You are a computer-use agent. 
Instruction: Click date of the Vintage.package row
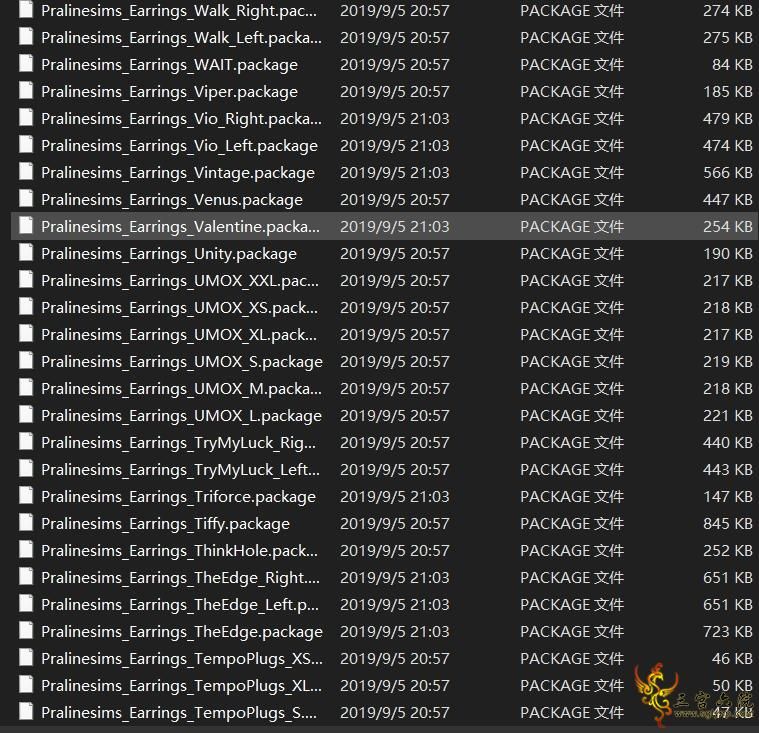(x=395, y=173)
